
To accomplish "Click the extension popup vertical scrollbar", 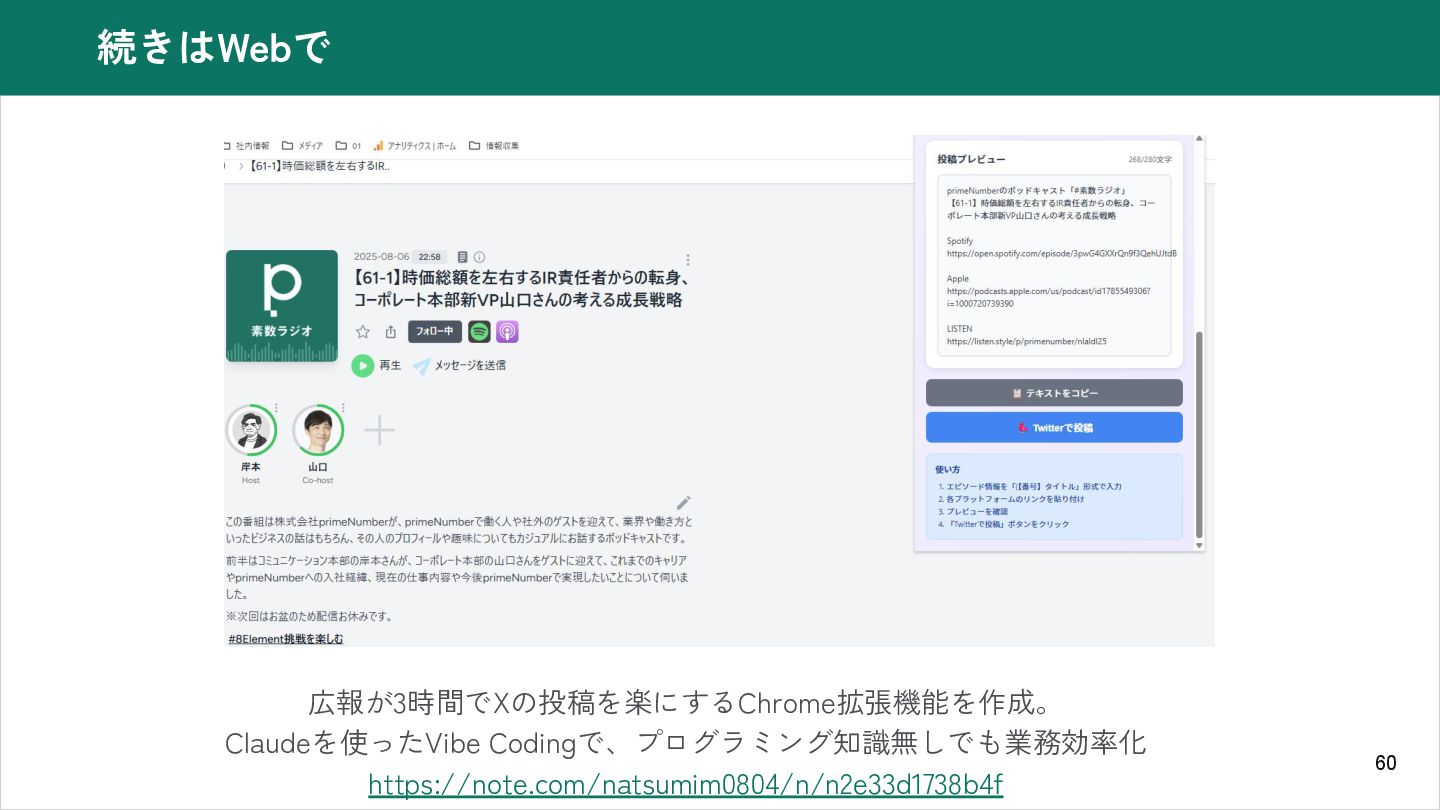I will [x=1200, y=435].
